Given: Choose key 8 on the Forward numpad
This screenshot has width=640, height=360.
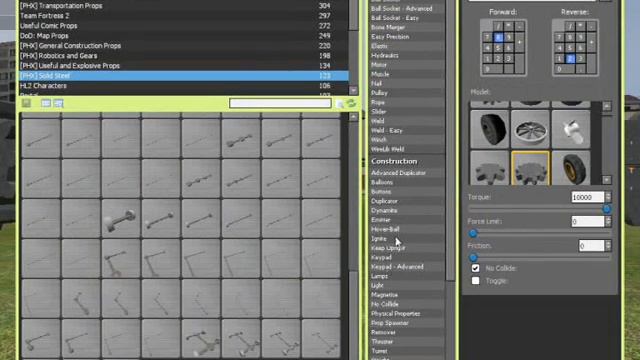Looking at the screenshot, I should point(498,37).
